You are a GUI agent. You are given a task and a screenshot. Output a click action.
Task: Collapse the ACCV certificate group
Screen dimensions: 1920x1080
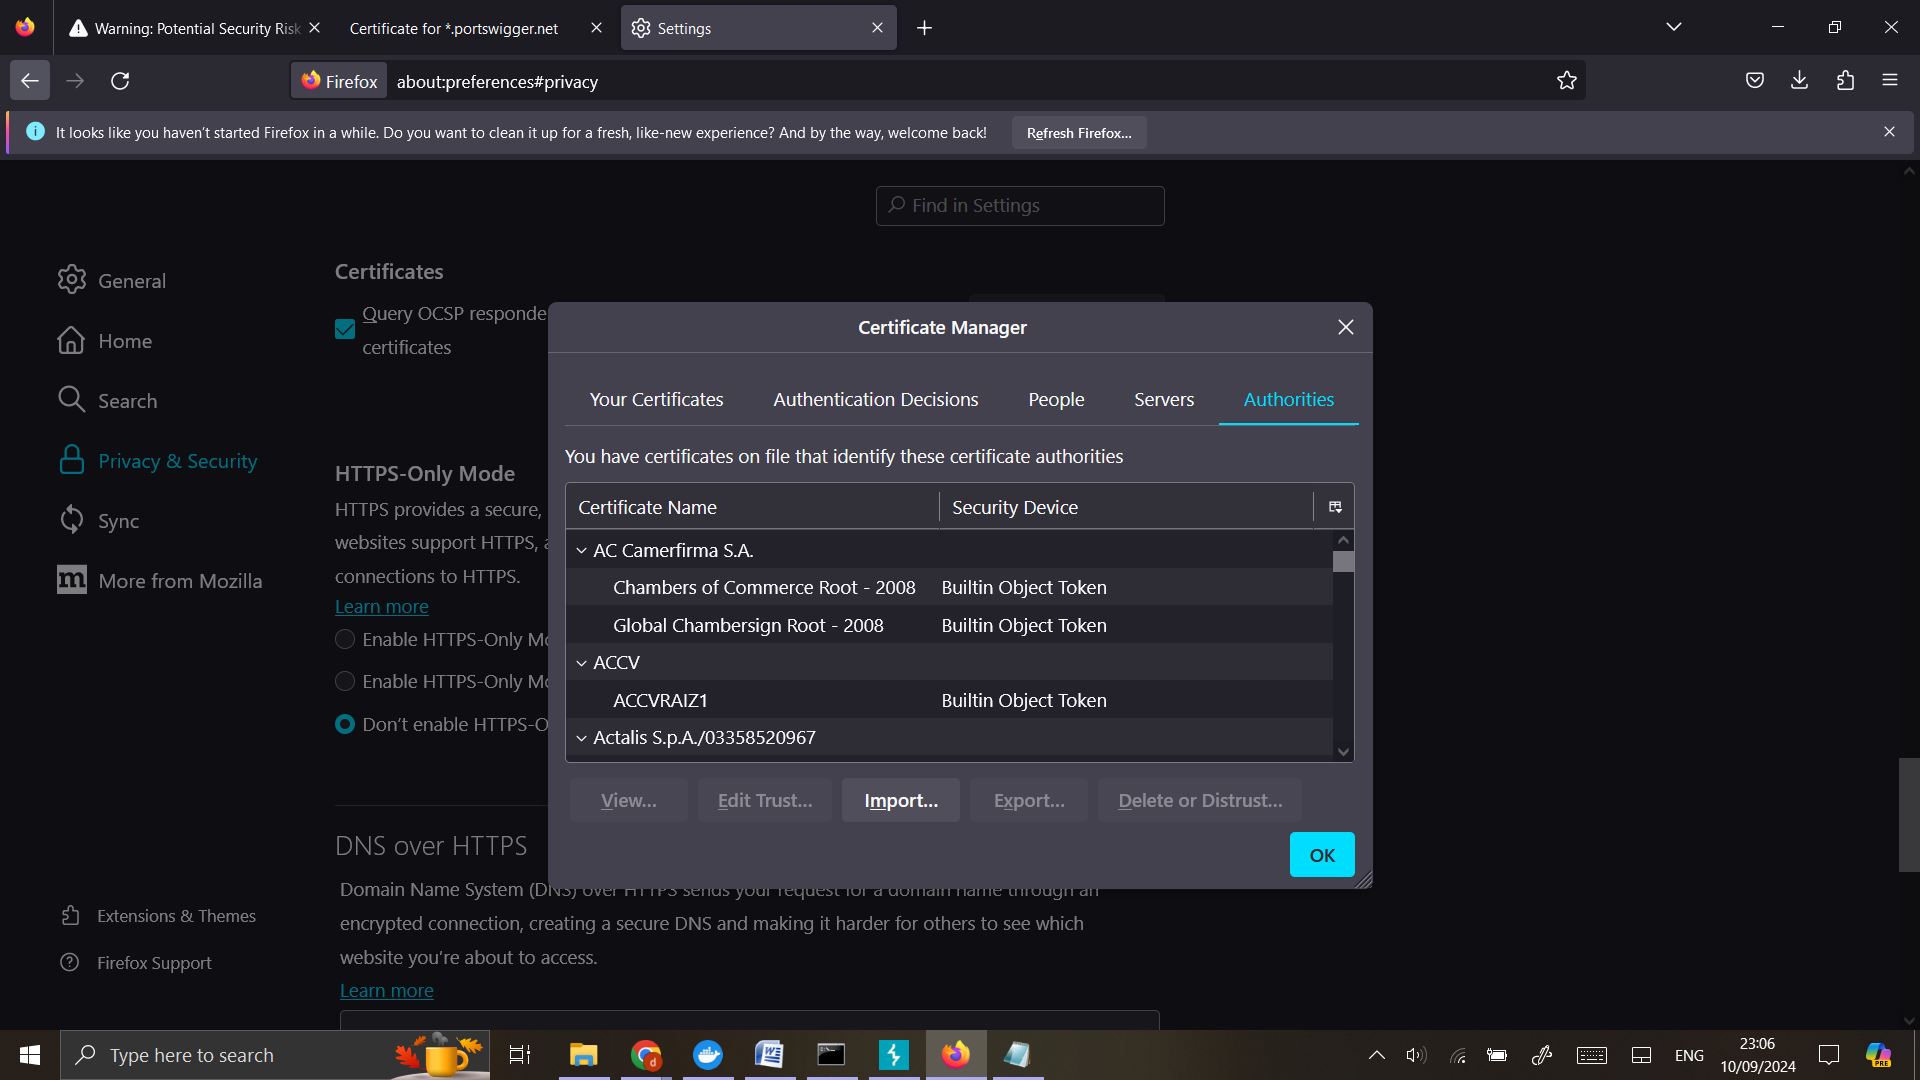point(581,662)
